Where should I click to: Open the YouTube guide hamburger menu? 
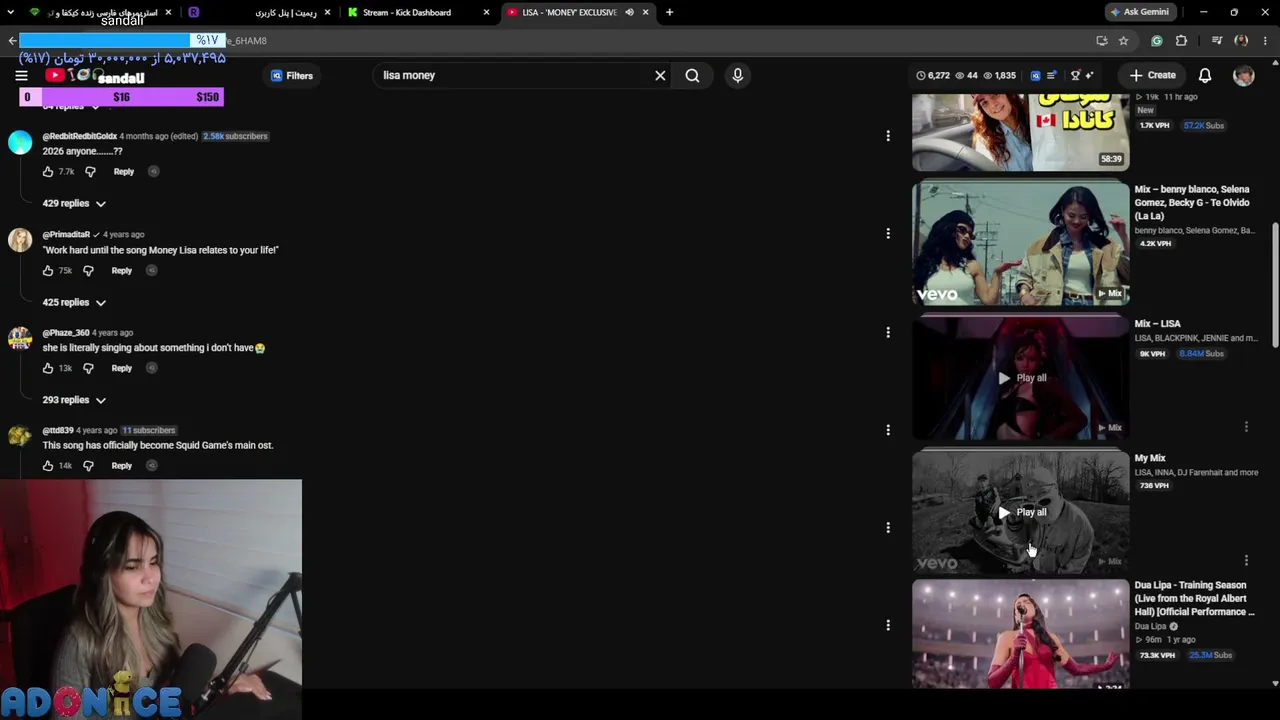tap(21, 75)
